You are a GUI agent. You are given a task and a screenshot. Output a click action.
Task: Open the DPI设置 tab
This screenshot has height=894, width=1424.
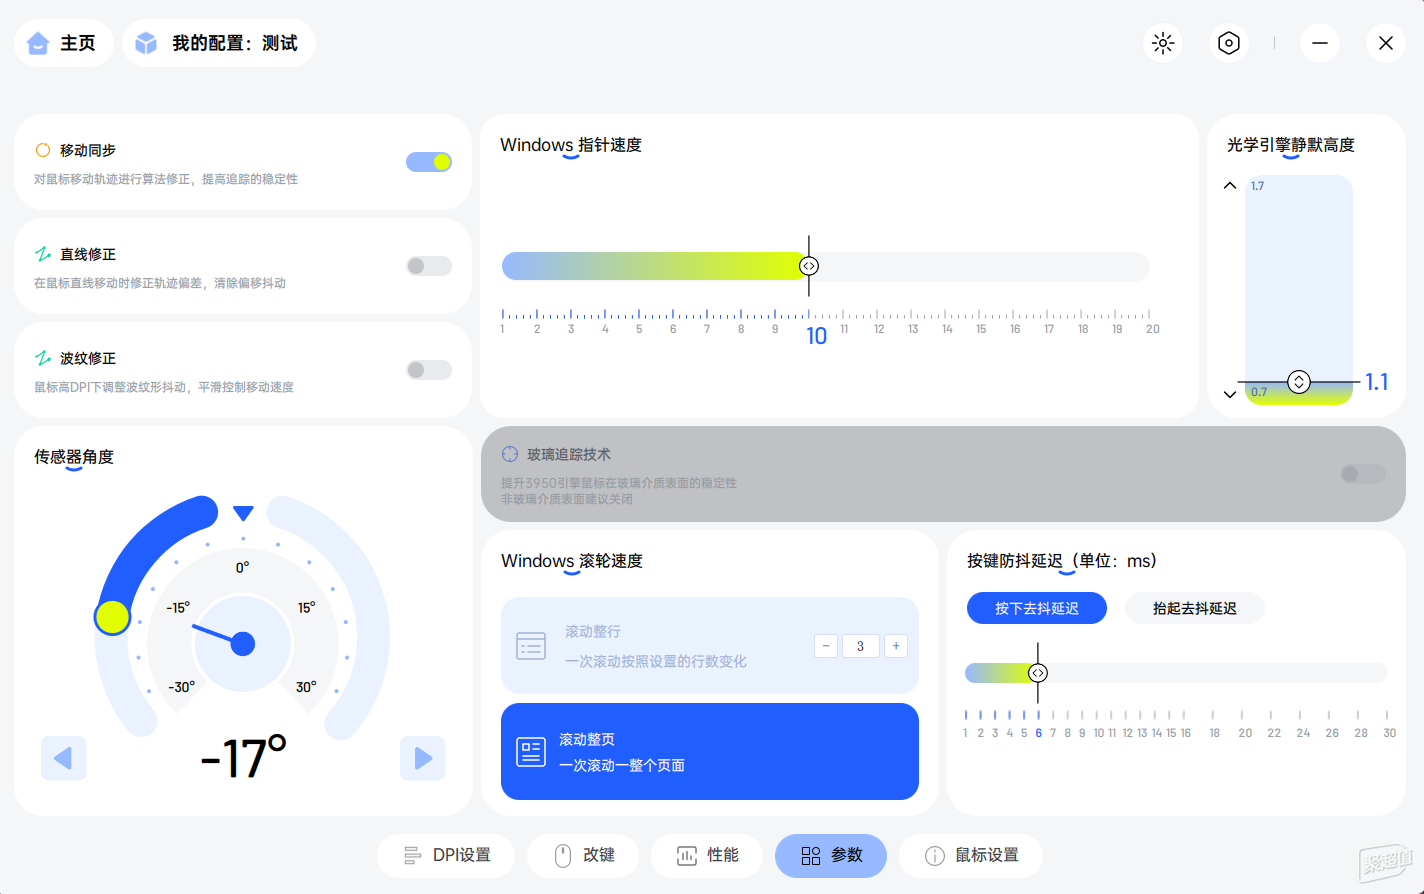pos(446,855)
